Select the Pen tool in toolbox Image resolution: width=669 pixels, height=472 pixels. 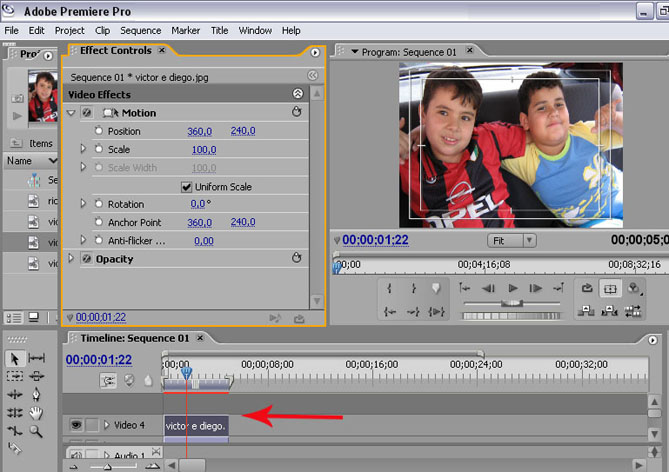tap(37, 394)
